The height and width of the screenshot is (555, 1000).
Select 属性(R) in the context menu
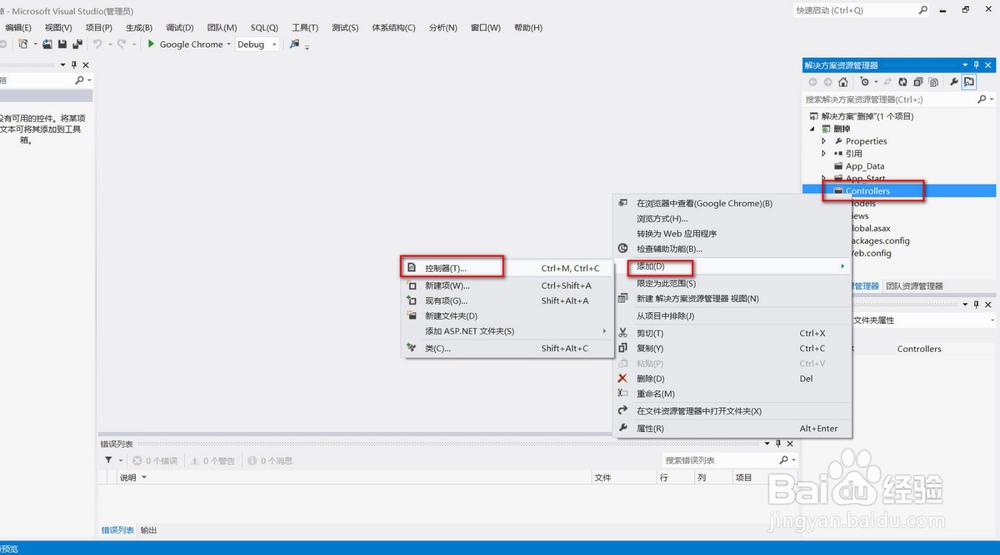[x=732, y=428]
